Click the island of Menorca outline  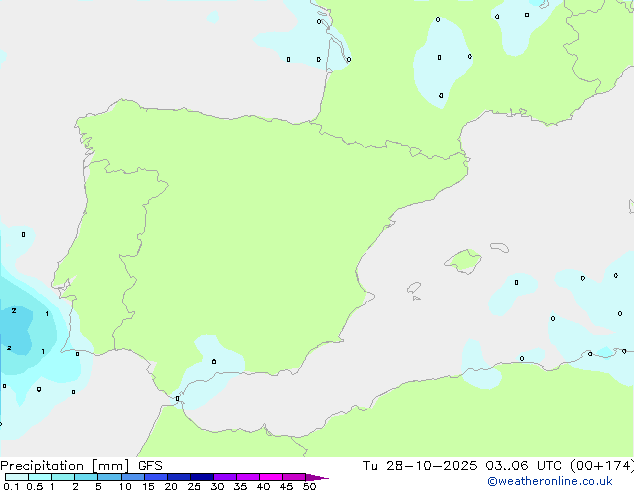click(x=499, y=247)
